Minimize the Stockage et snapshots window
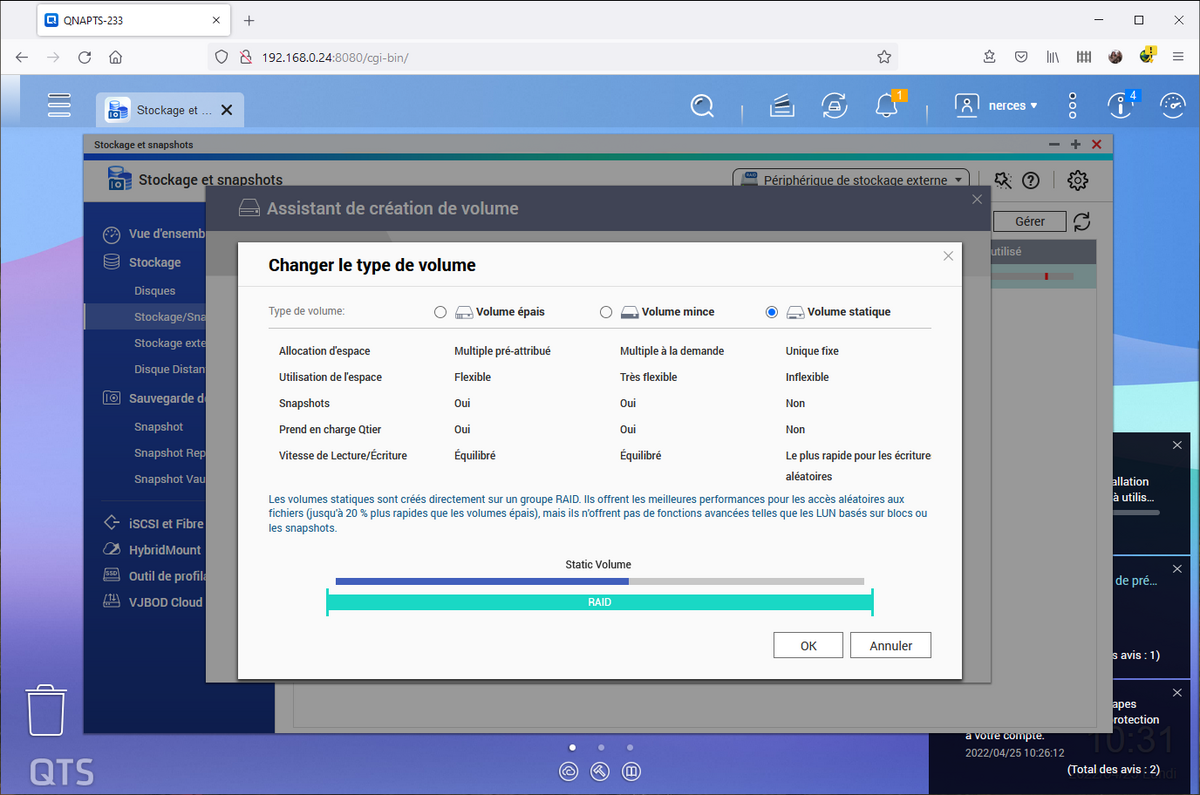 (x=1054, y=144)
